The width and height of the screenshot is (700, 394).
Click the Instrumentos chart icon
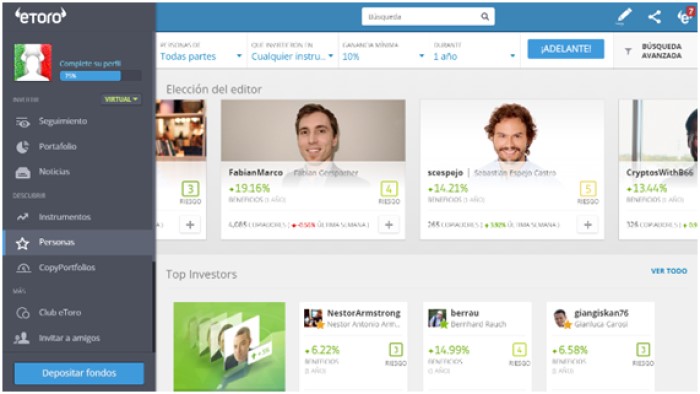pyautogui.click(x=23, y=217)
